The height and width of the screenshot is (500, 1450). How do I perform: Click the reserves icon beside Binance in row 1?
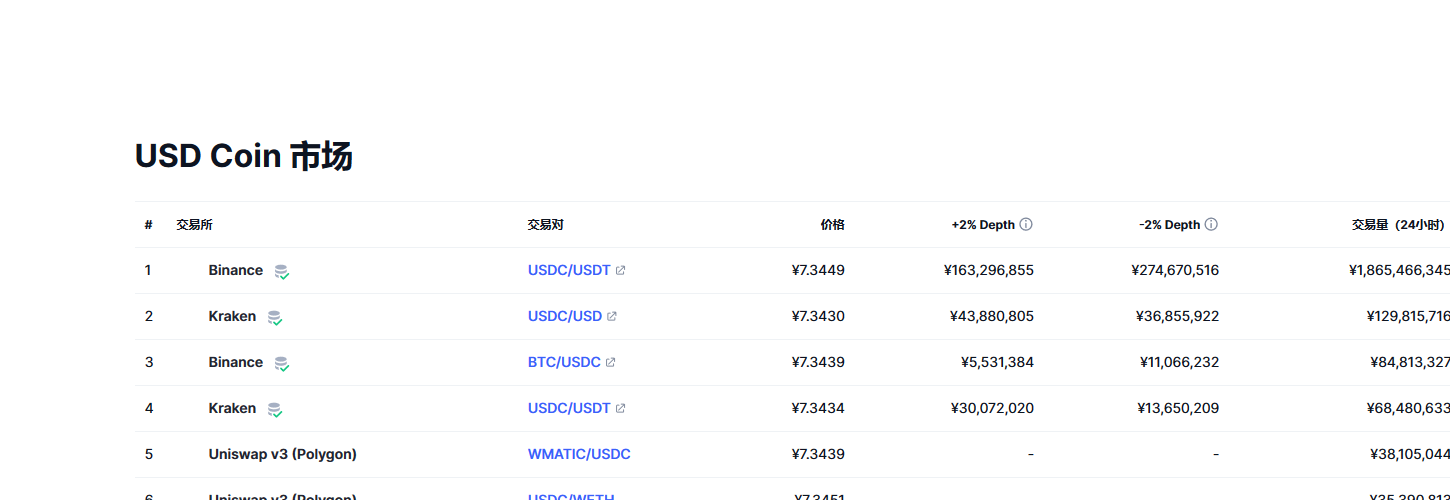[282, 271]
